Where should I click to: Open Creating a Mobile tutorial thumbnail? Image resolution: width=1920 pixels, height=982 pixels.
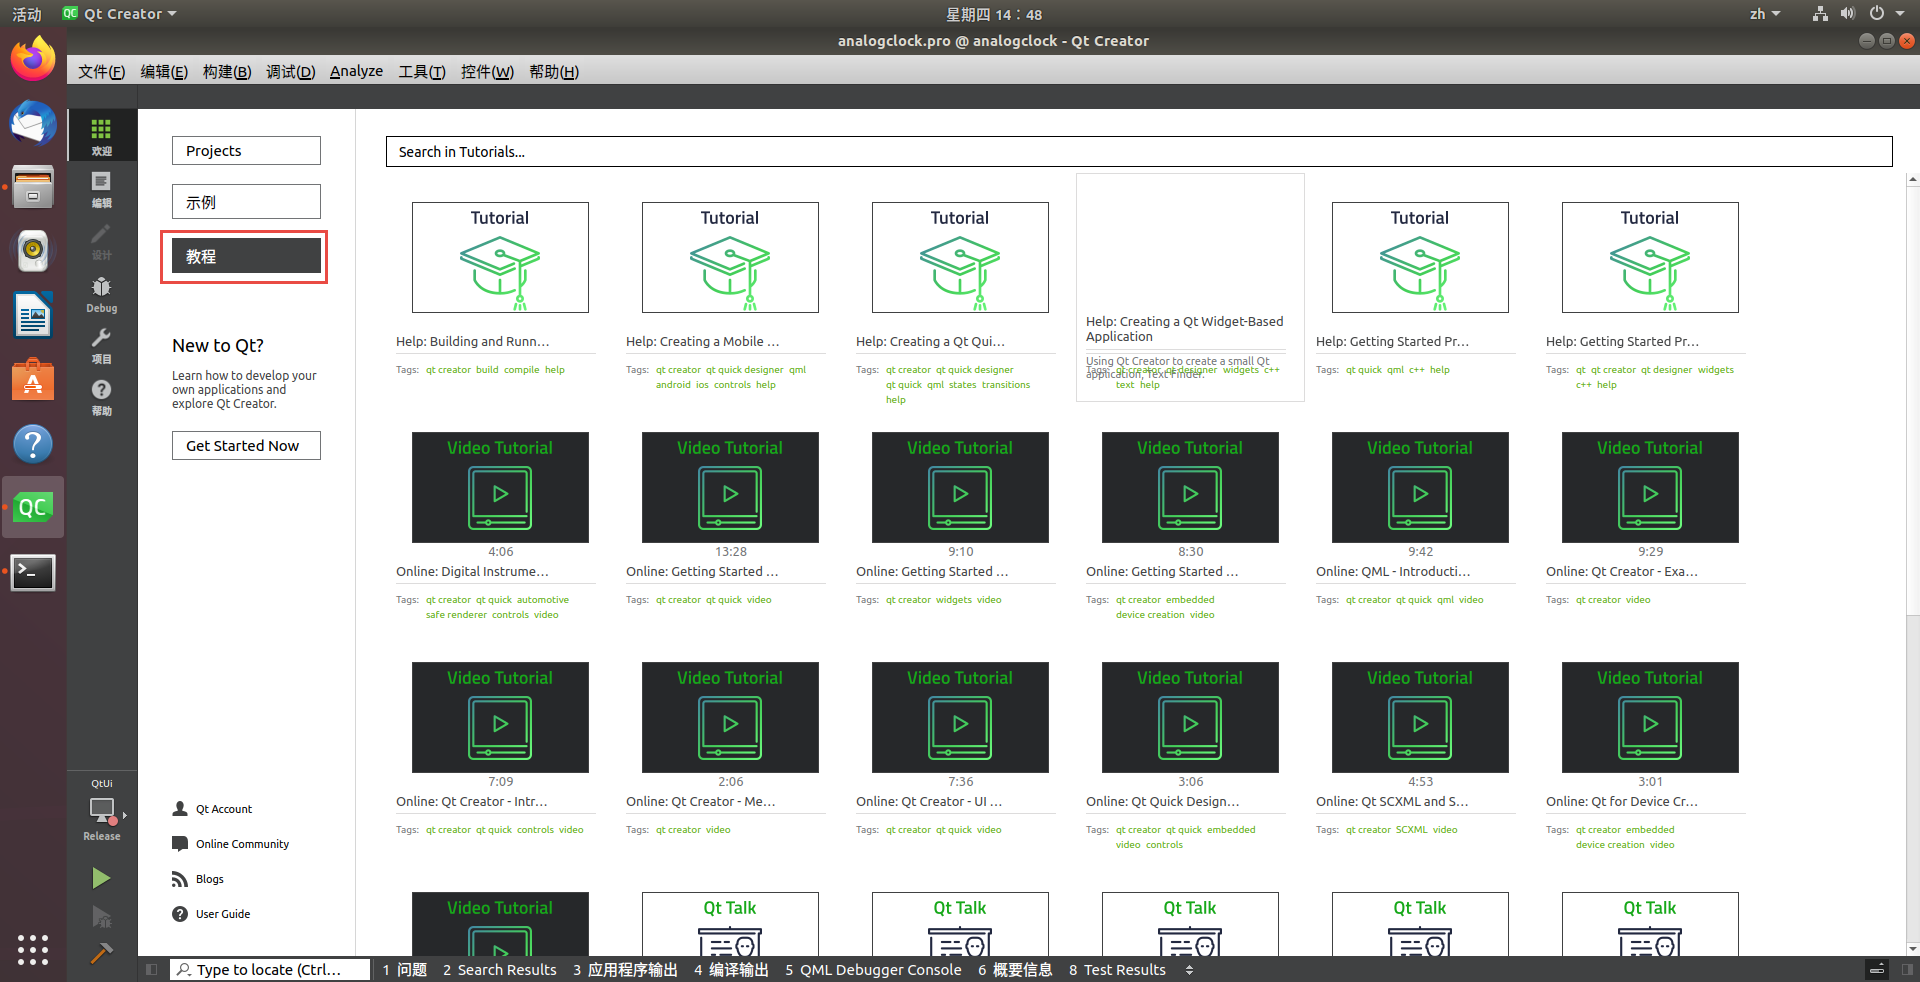point(730,257)
